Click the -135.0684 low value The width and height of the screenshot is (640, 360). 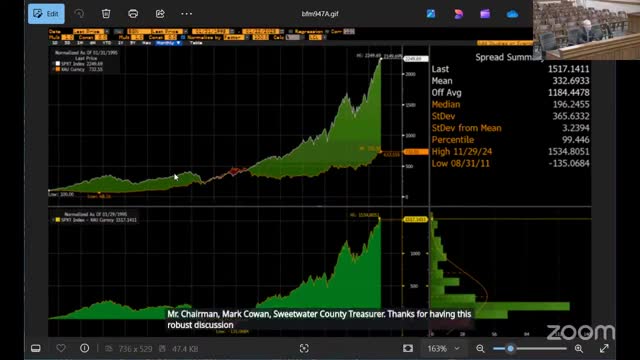(569, 164)
